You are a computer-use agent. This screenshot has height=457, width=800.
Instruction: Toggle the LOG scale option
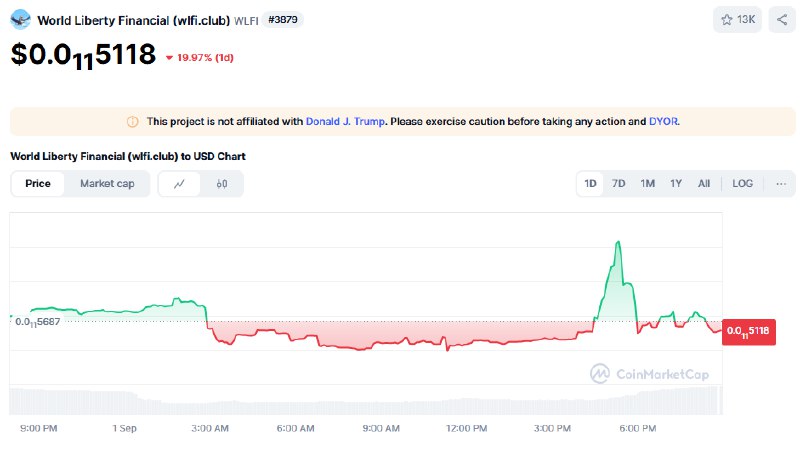[x=742, y=184]
